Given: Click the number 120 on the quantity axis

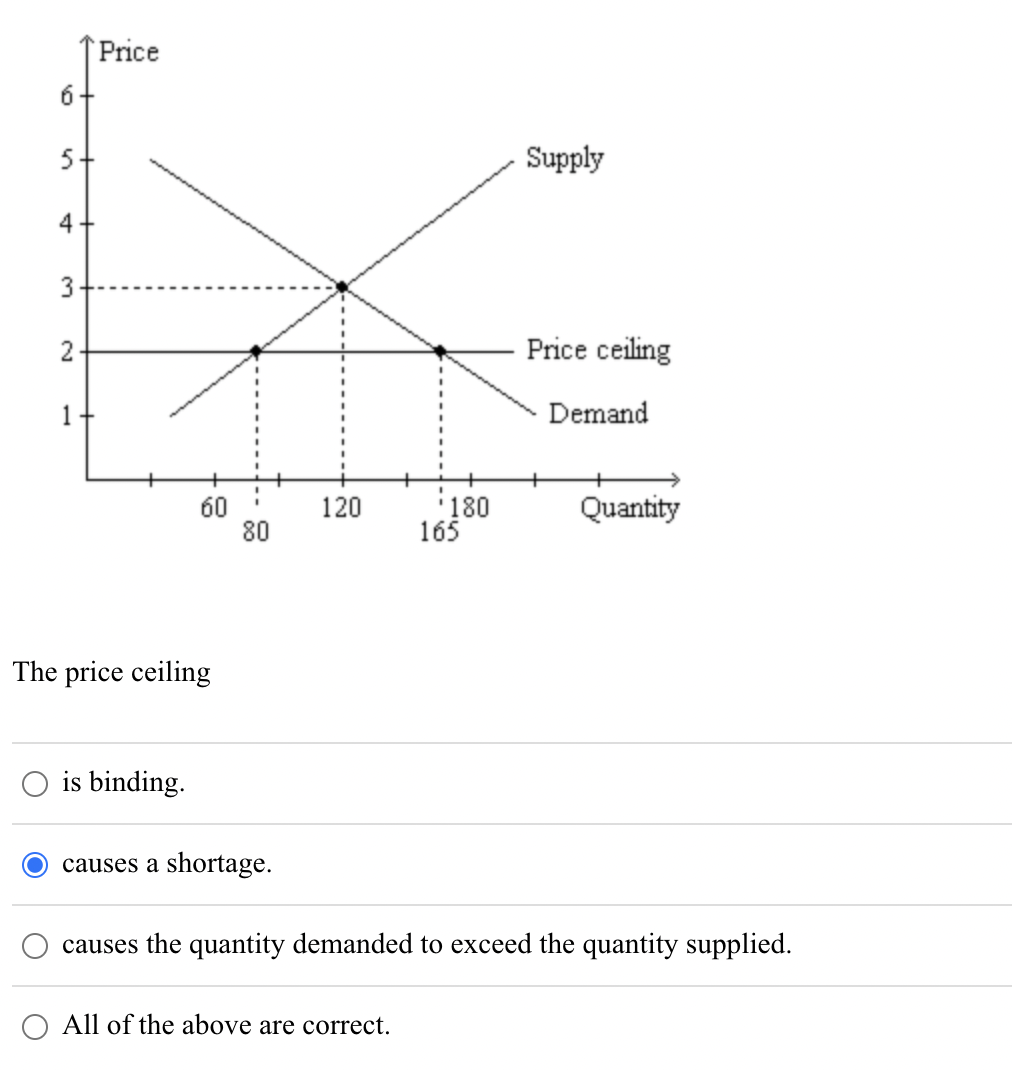Looking at the screenshot, I should click(342, 507).
